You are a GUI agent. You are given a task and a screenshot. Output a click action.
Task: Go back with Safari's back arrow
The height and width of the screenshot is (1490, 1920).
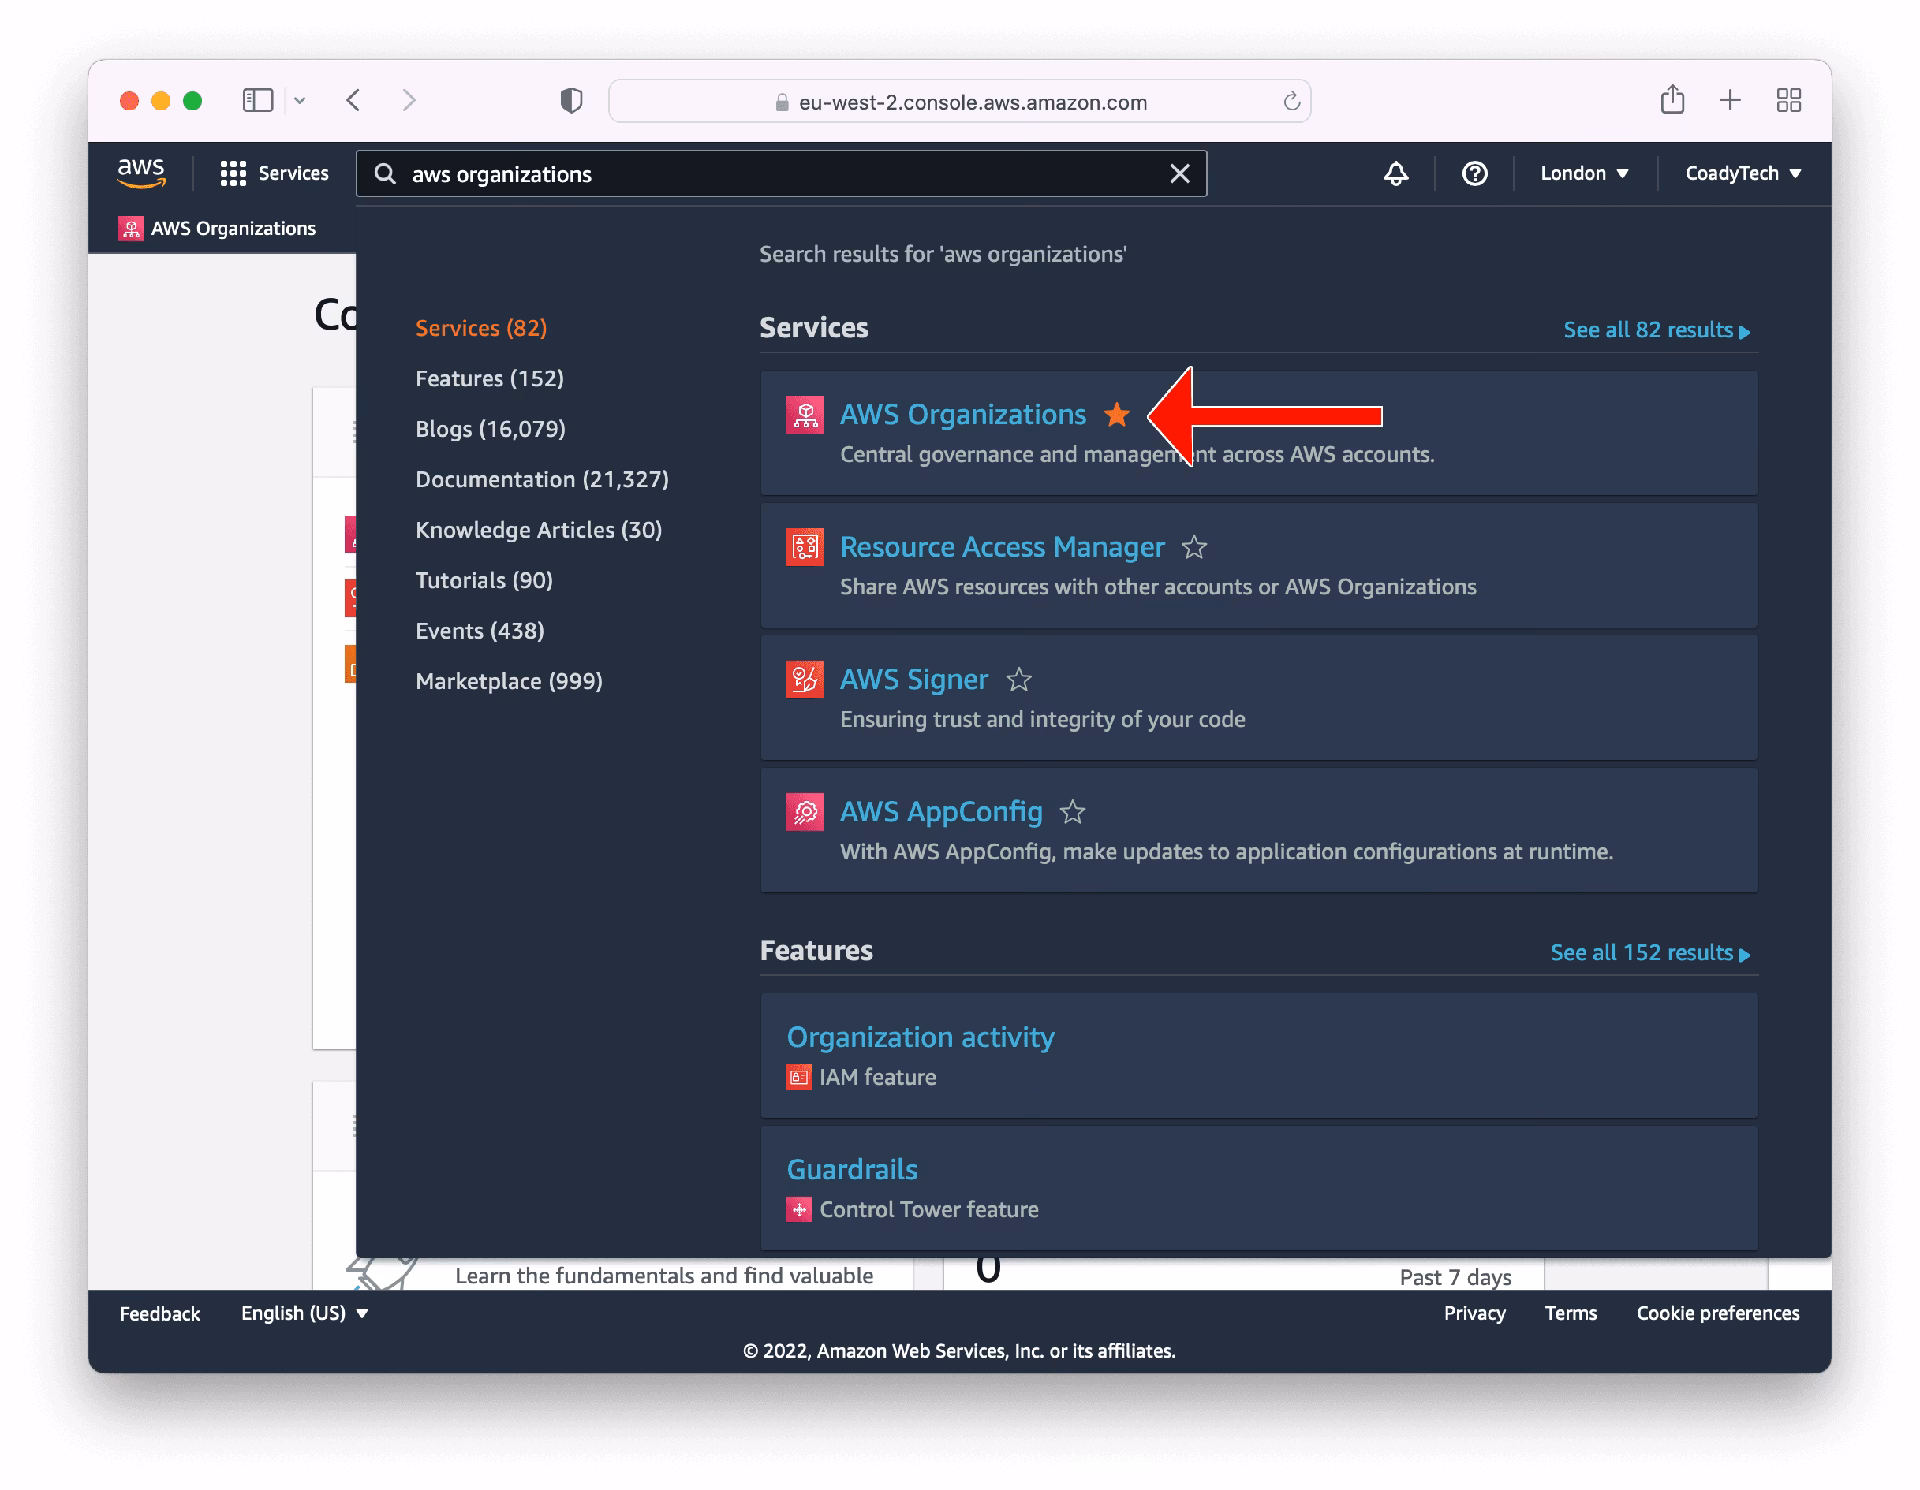tap(353, 100)
